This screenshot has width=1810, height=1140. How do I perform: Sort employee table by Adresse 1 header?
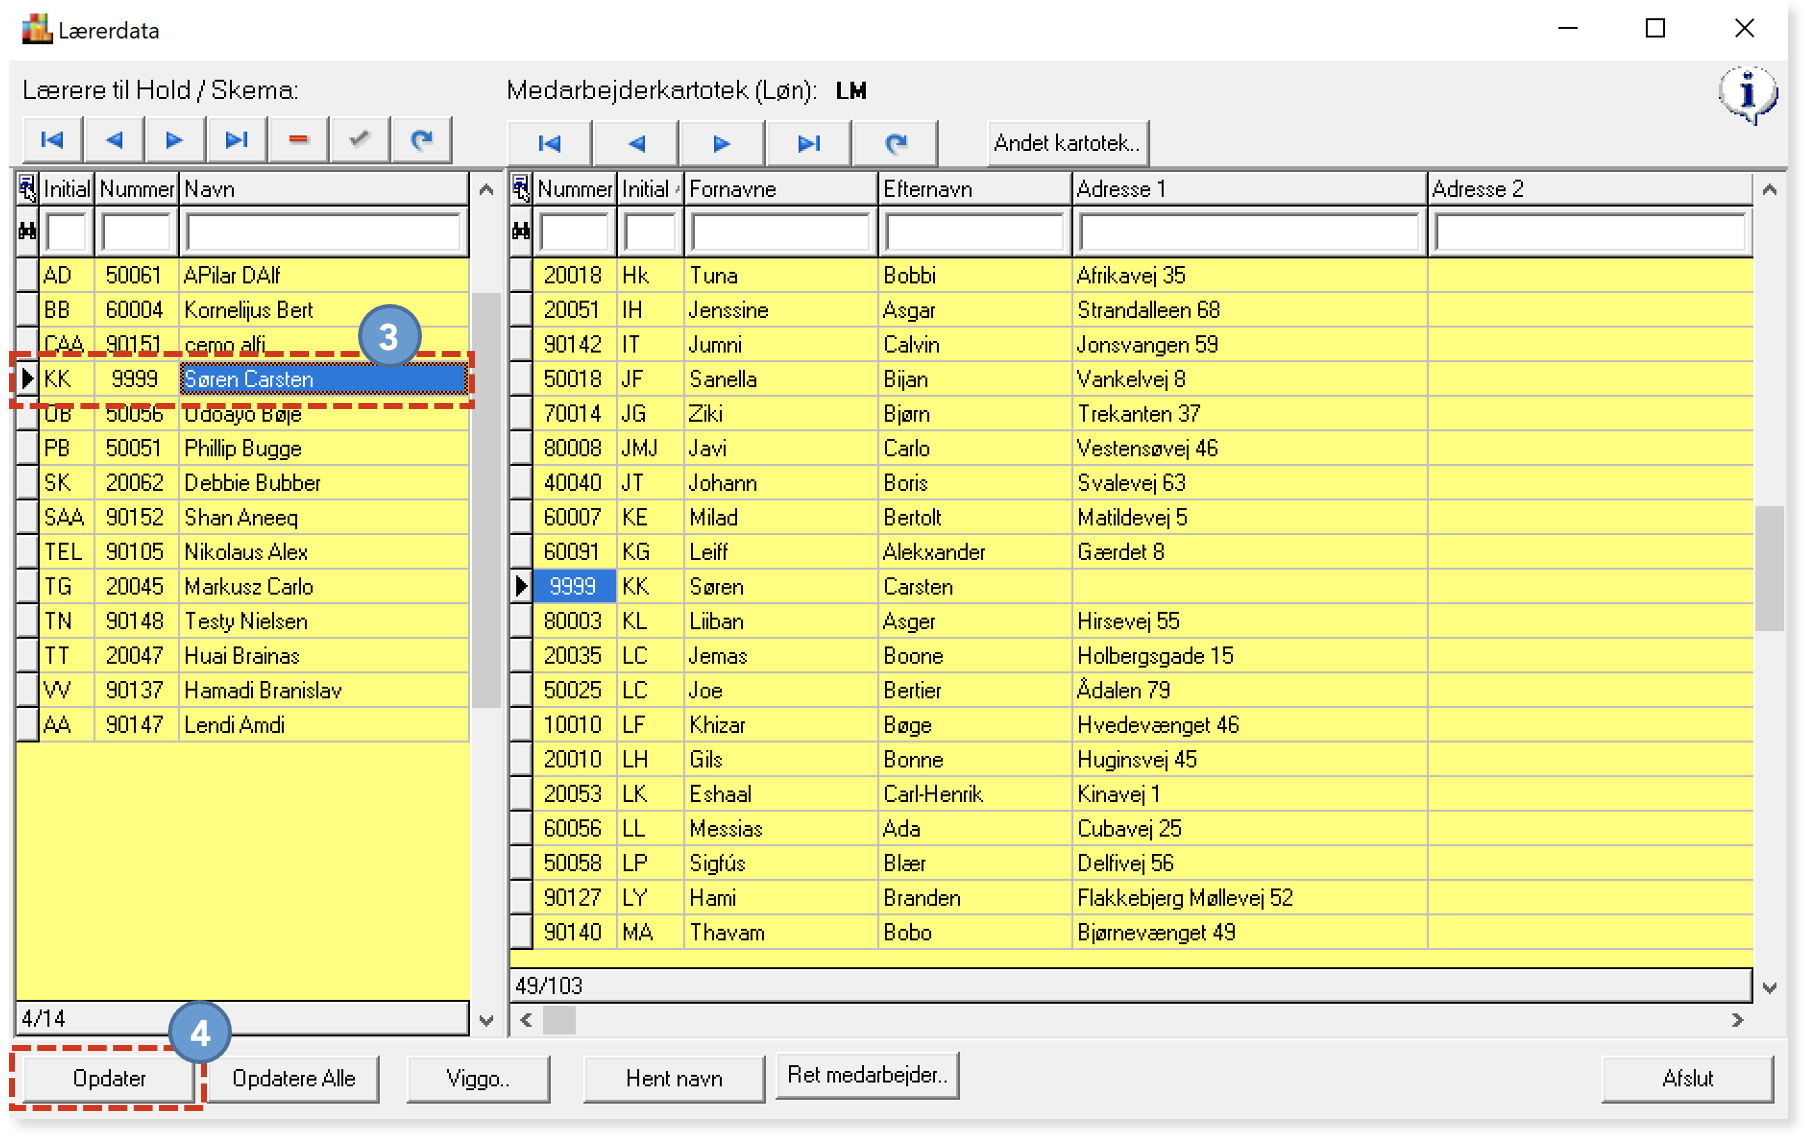tap(1249, 188)
